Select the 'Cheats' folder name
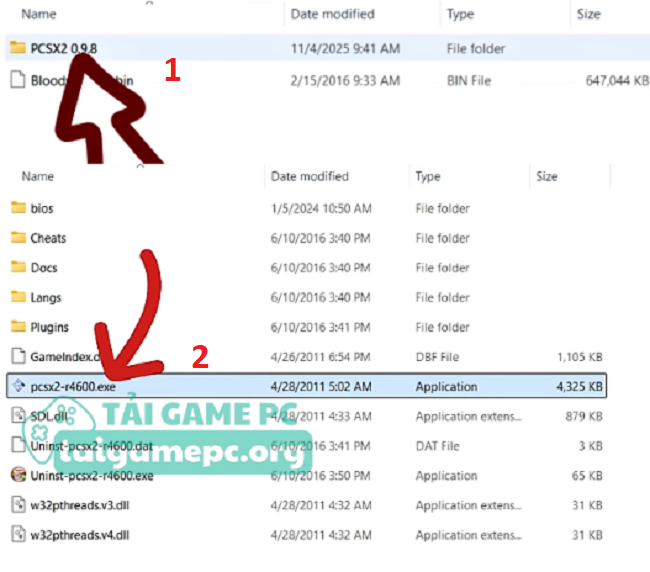650x572 pixels. coord(48,238)
